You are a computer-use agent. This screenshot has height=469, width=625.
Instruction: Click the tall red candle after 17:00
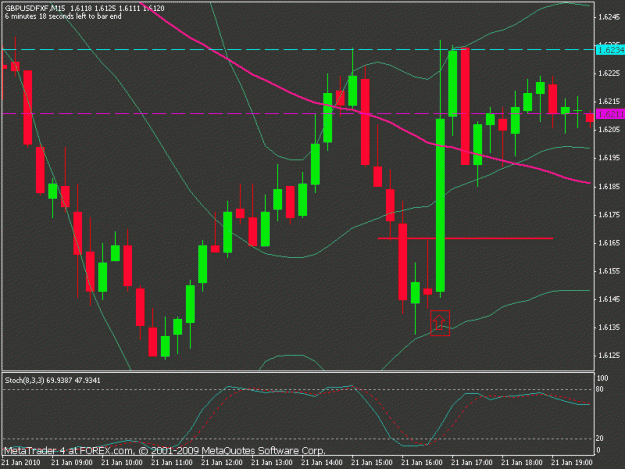tap(465, 107)
